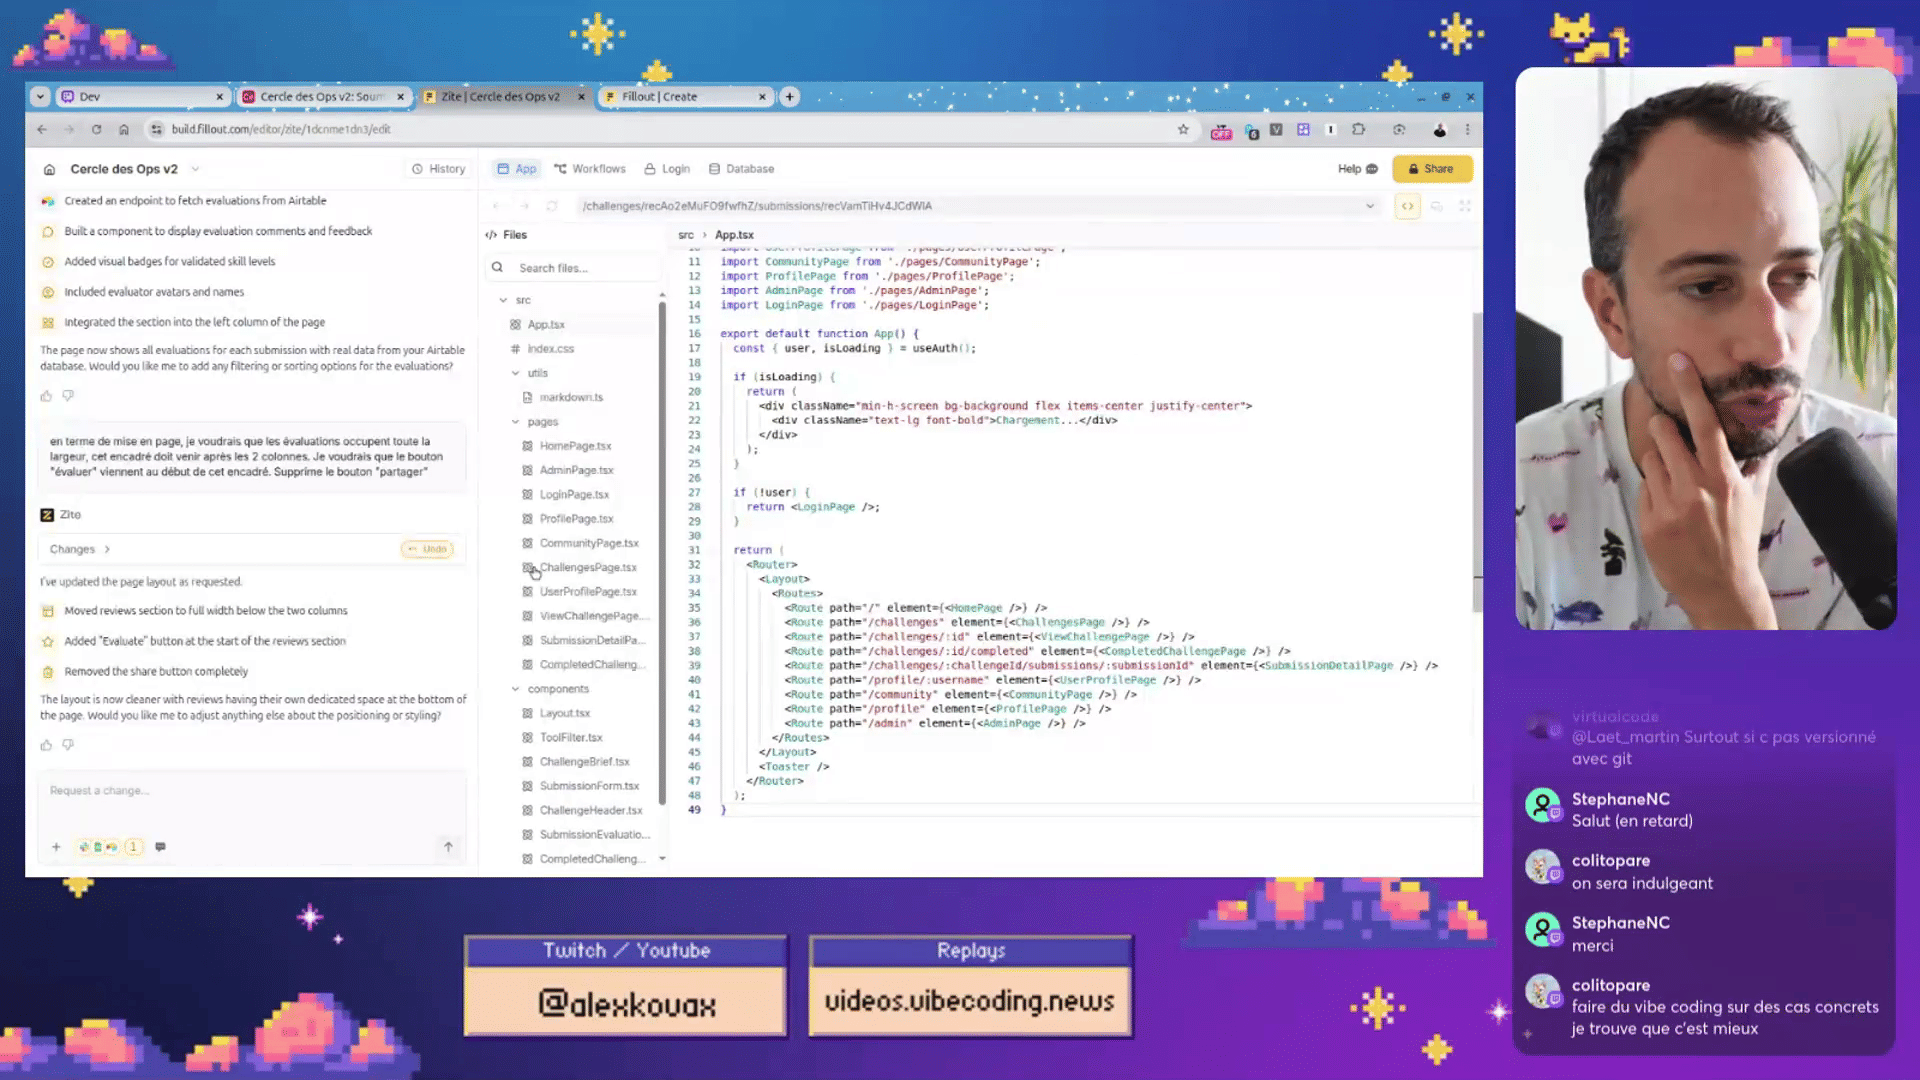
Task: Click the OFF extension badge in the browser toolbar
Action: click(x=1221, y=130)
